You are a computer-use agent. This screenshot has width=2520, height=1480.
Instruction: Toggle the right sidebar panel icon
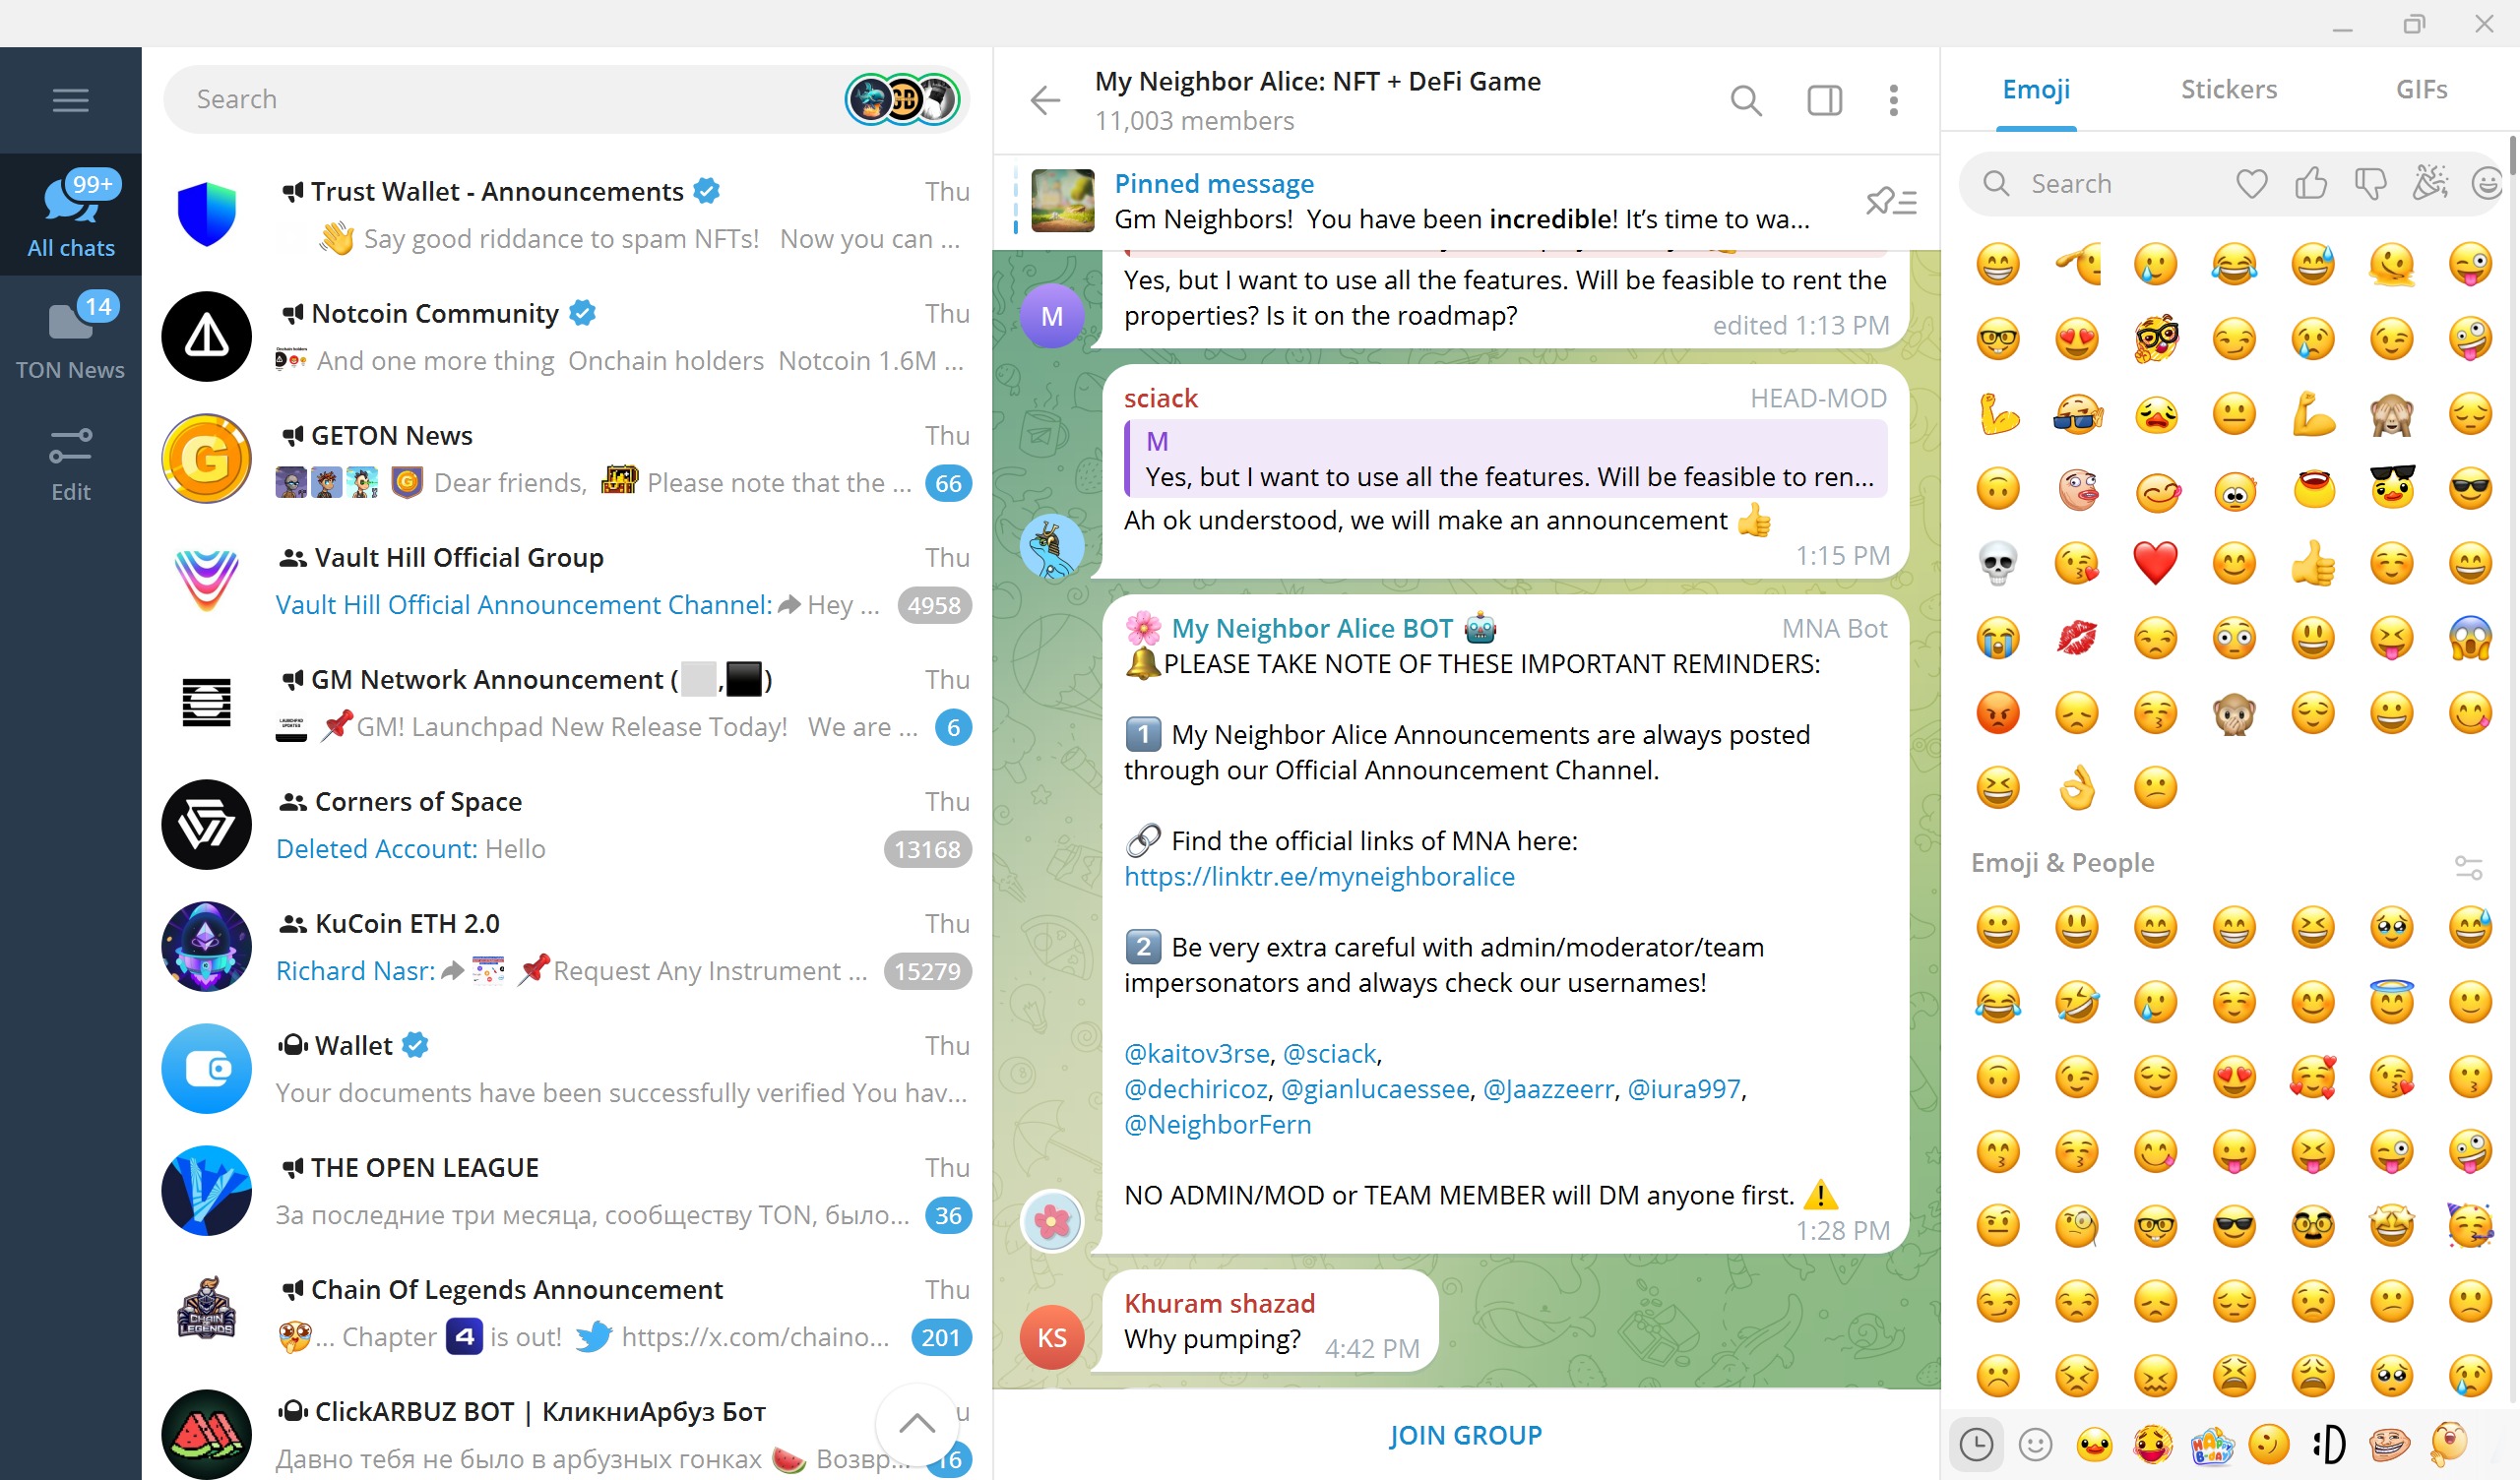[x=1824, y=100]
